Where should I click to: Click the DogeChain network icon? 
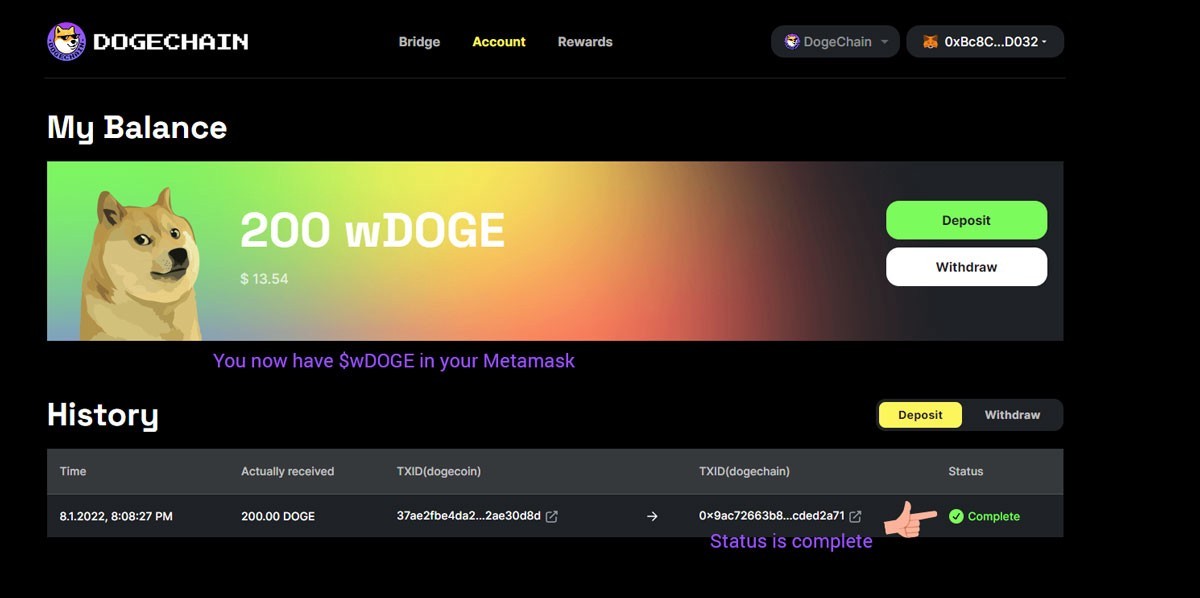click(792, 42)
